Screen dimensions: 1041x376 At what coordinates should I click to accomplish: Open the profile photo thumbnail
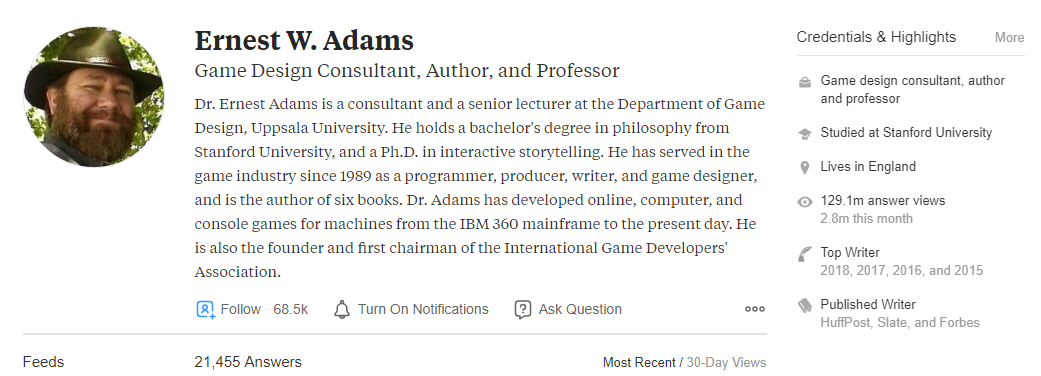click(93, 96)
